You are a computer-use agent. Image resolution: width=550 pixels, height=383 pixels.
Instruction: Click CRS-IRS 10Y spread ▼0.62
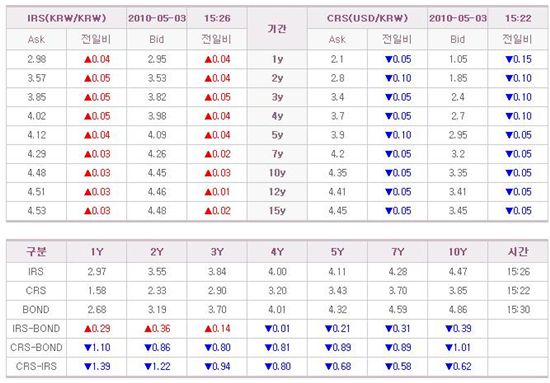458,367
